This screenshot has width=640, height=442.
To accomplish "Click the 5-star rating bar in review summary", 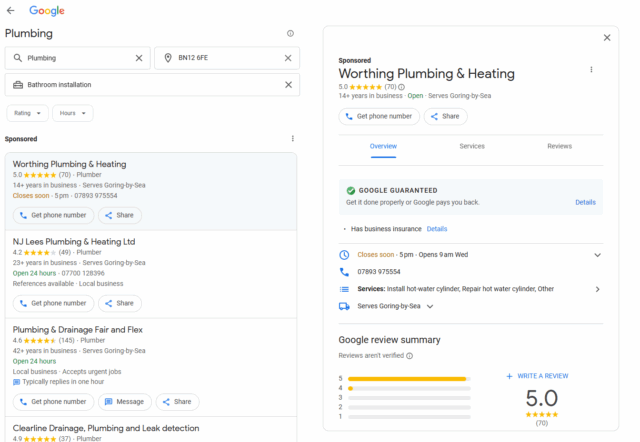I will point(408,379).
